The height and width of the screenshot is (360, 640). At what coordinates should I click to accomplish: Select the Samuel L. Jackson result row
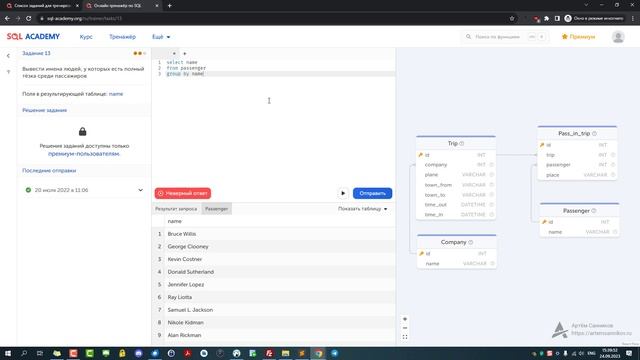pyautogui.click(x=273, y=310)
